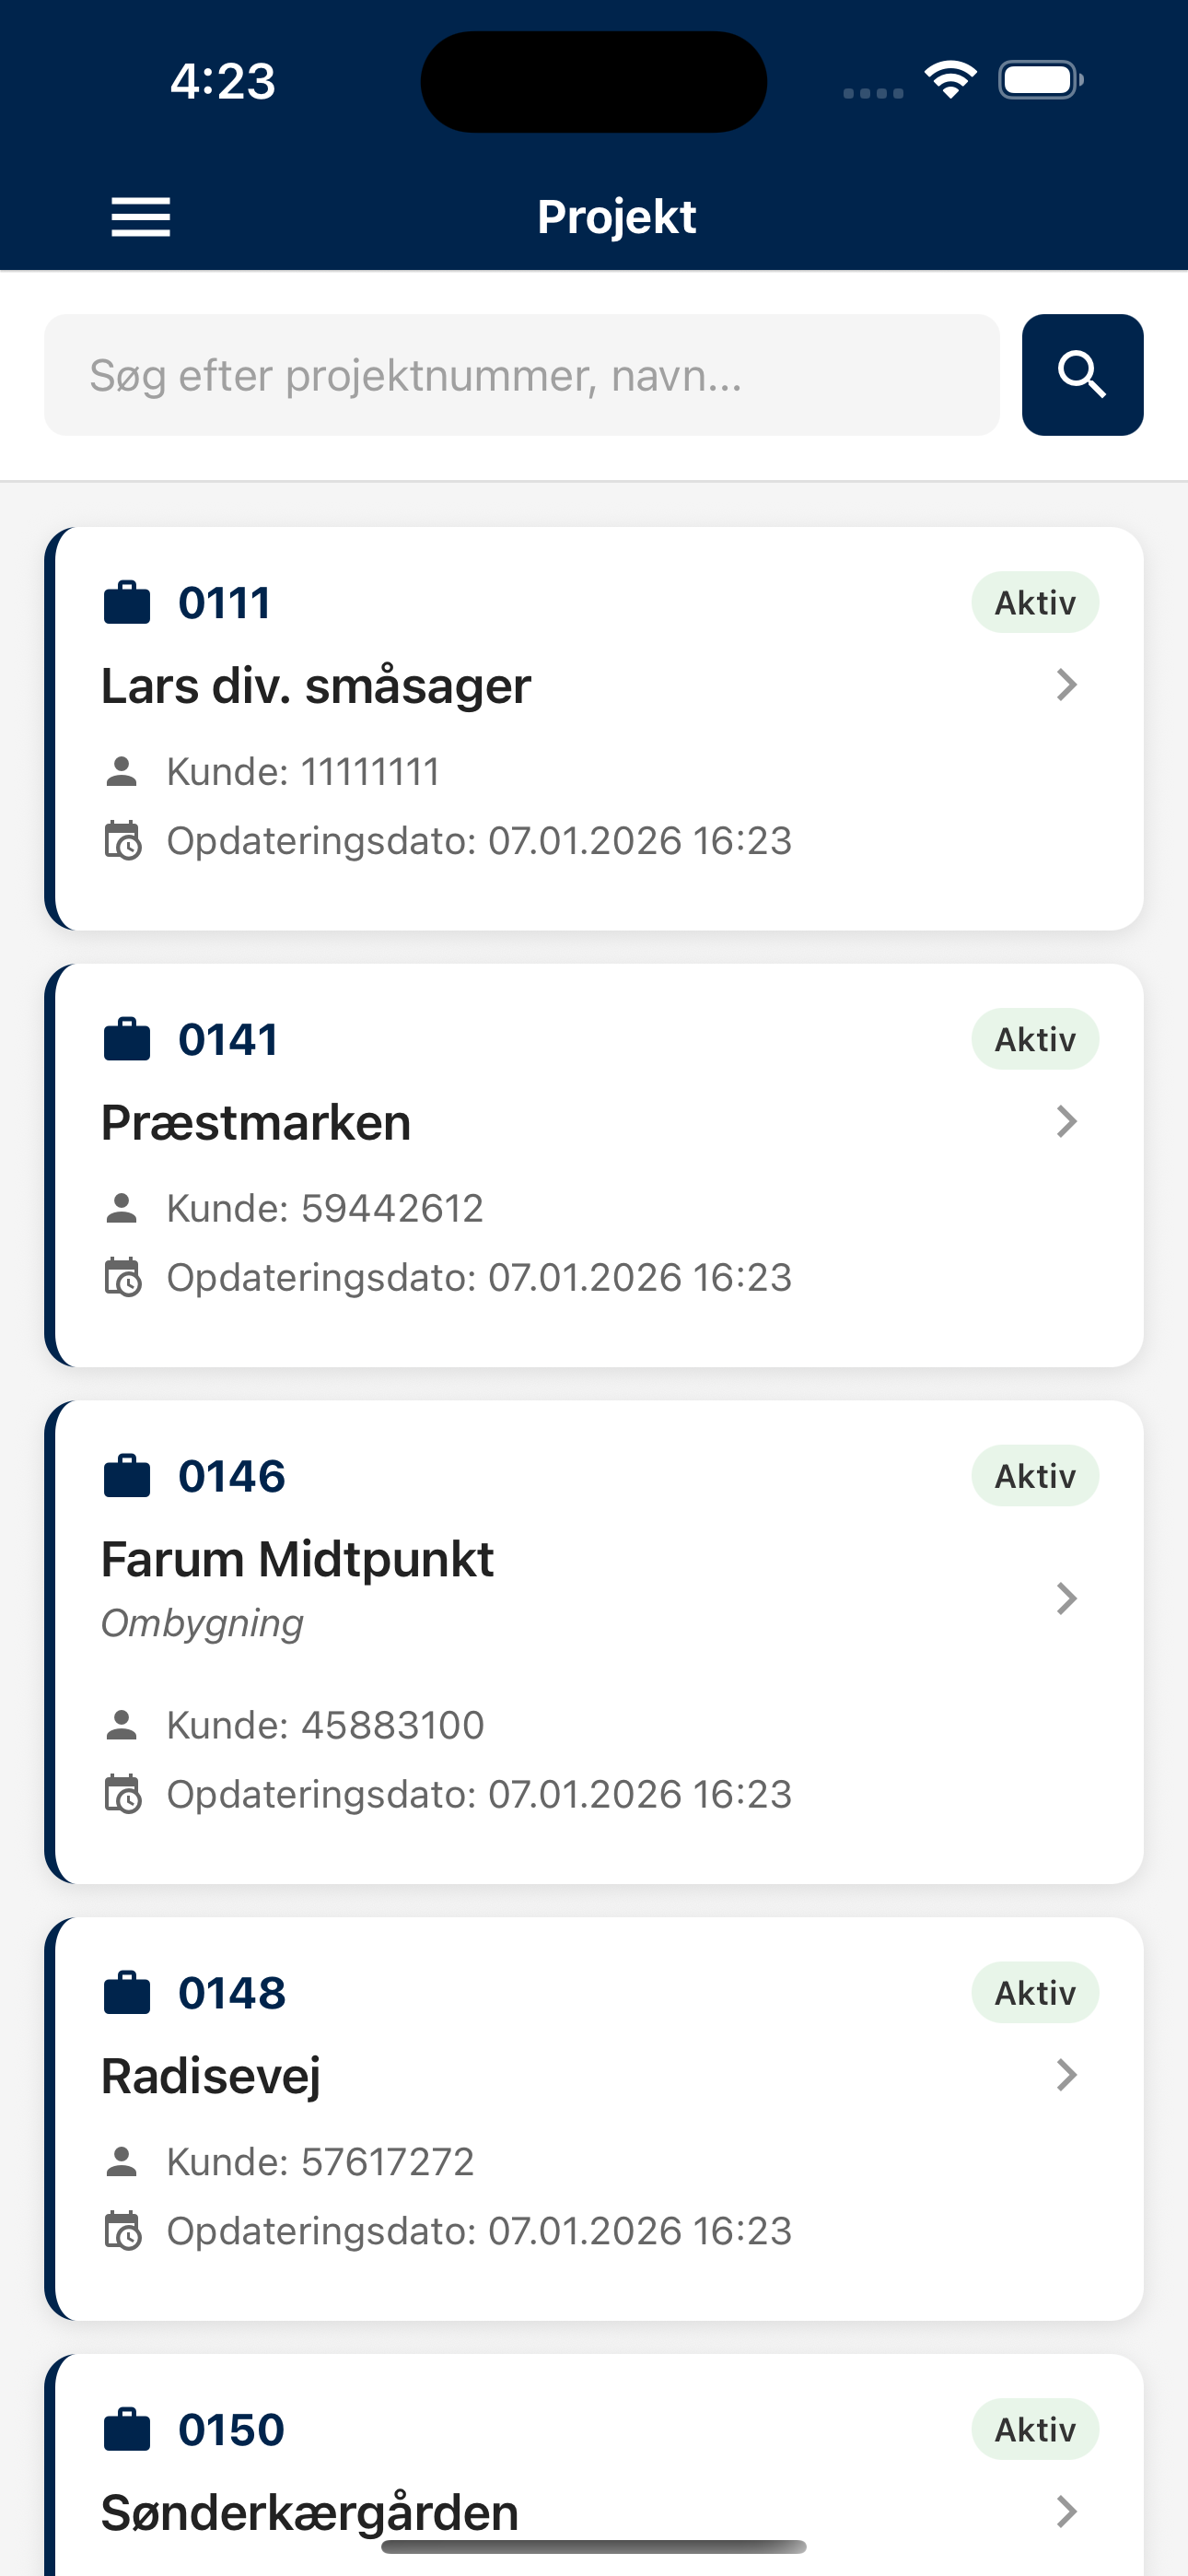The image size is (1188, 2576).
Task: Click the briefcase icon for project 0141
Action: [127, 1039]
